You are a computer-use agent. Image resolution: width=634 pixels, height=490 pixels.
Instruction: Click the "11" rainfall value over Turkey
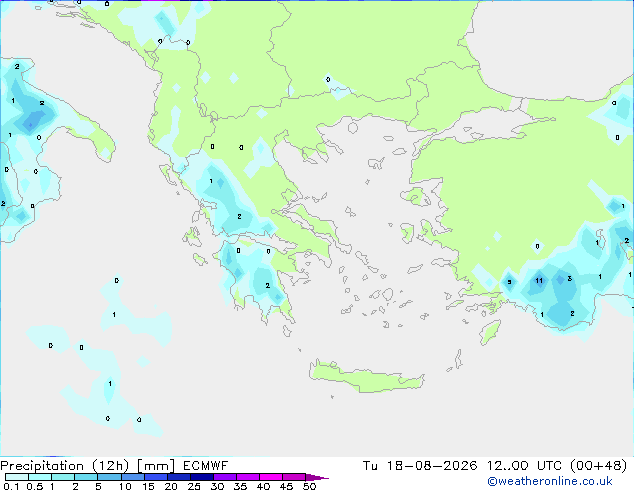[539, 281]
